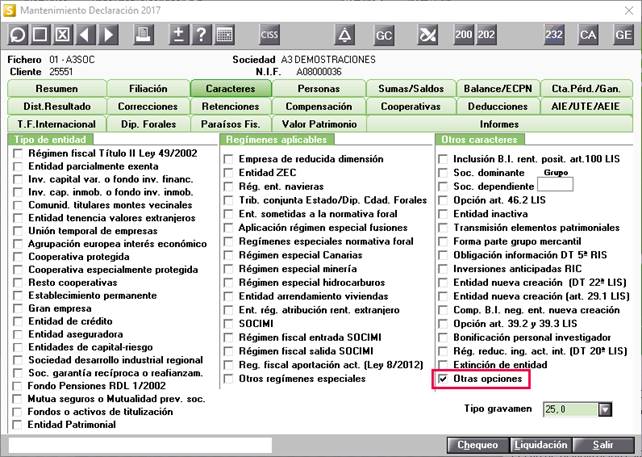Switch to Cta.Pérd./Gan. tab

pos(586,88)
